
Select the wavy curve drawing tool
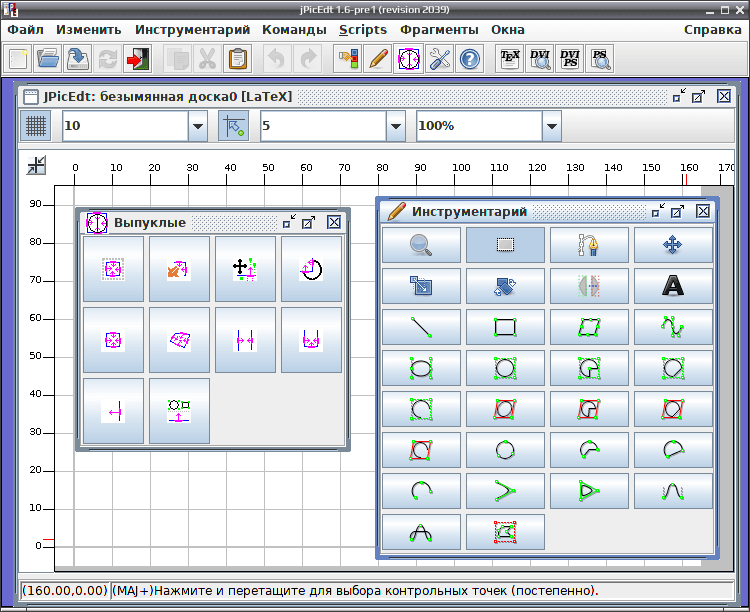tap(673, 327)
